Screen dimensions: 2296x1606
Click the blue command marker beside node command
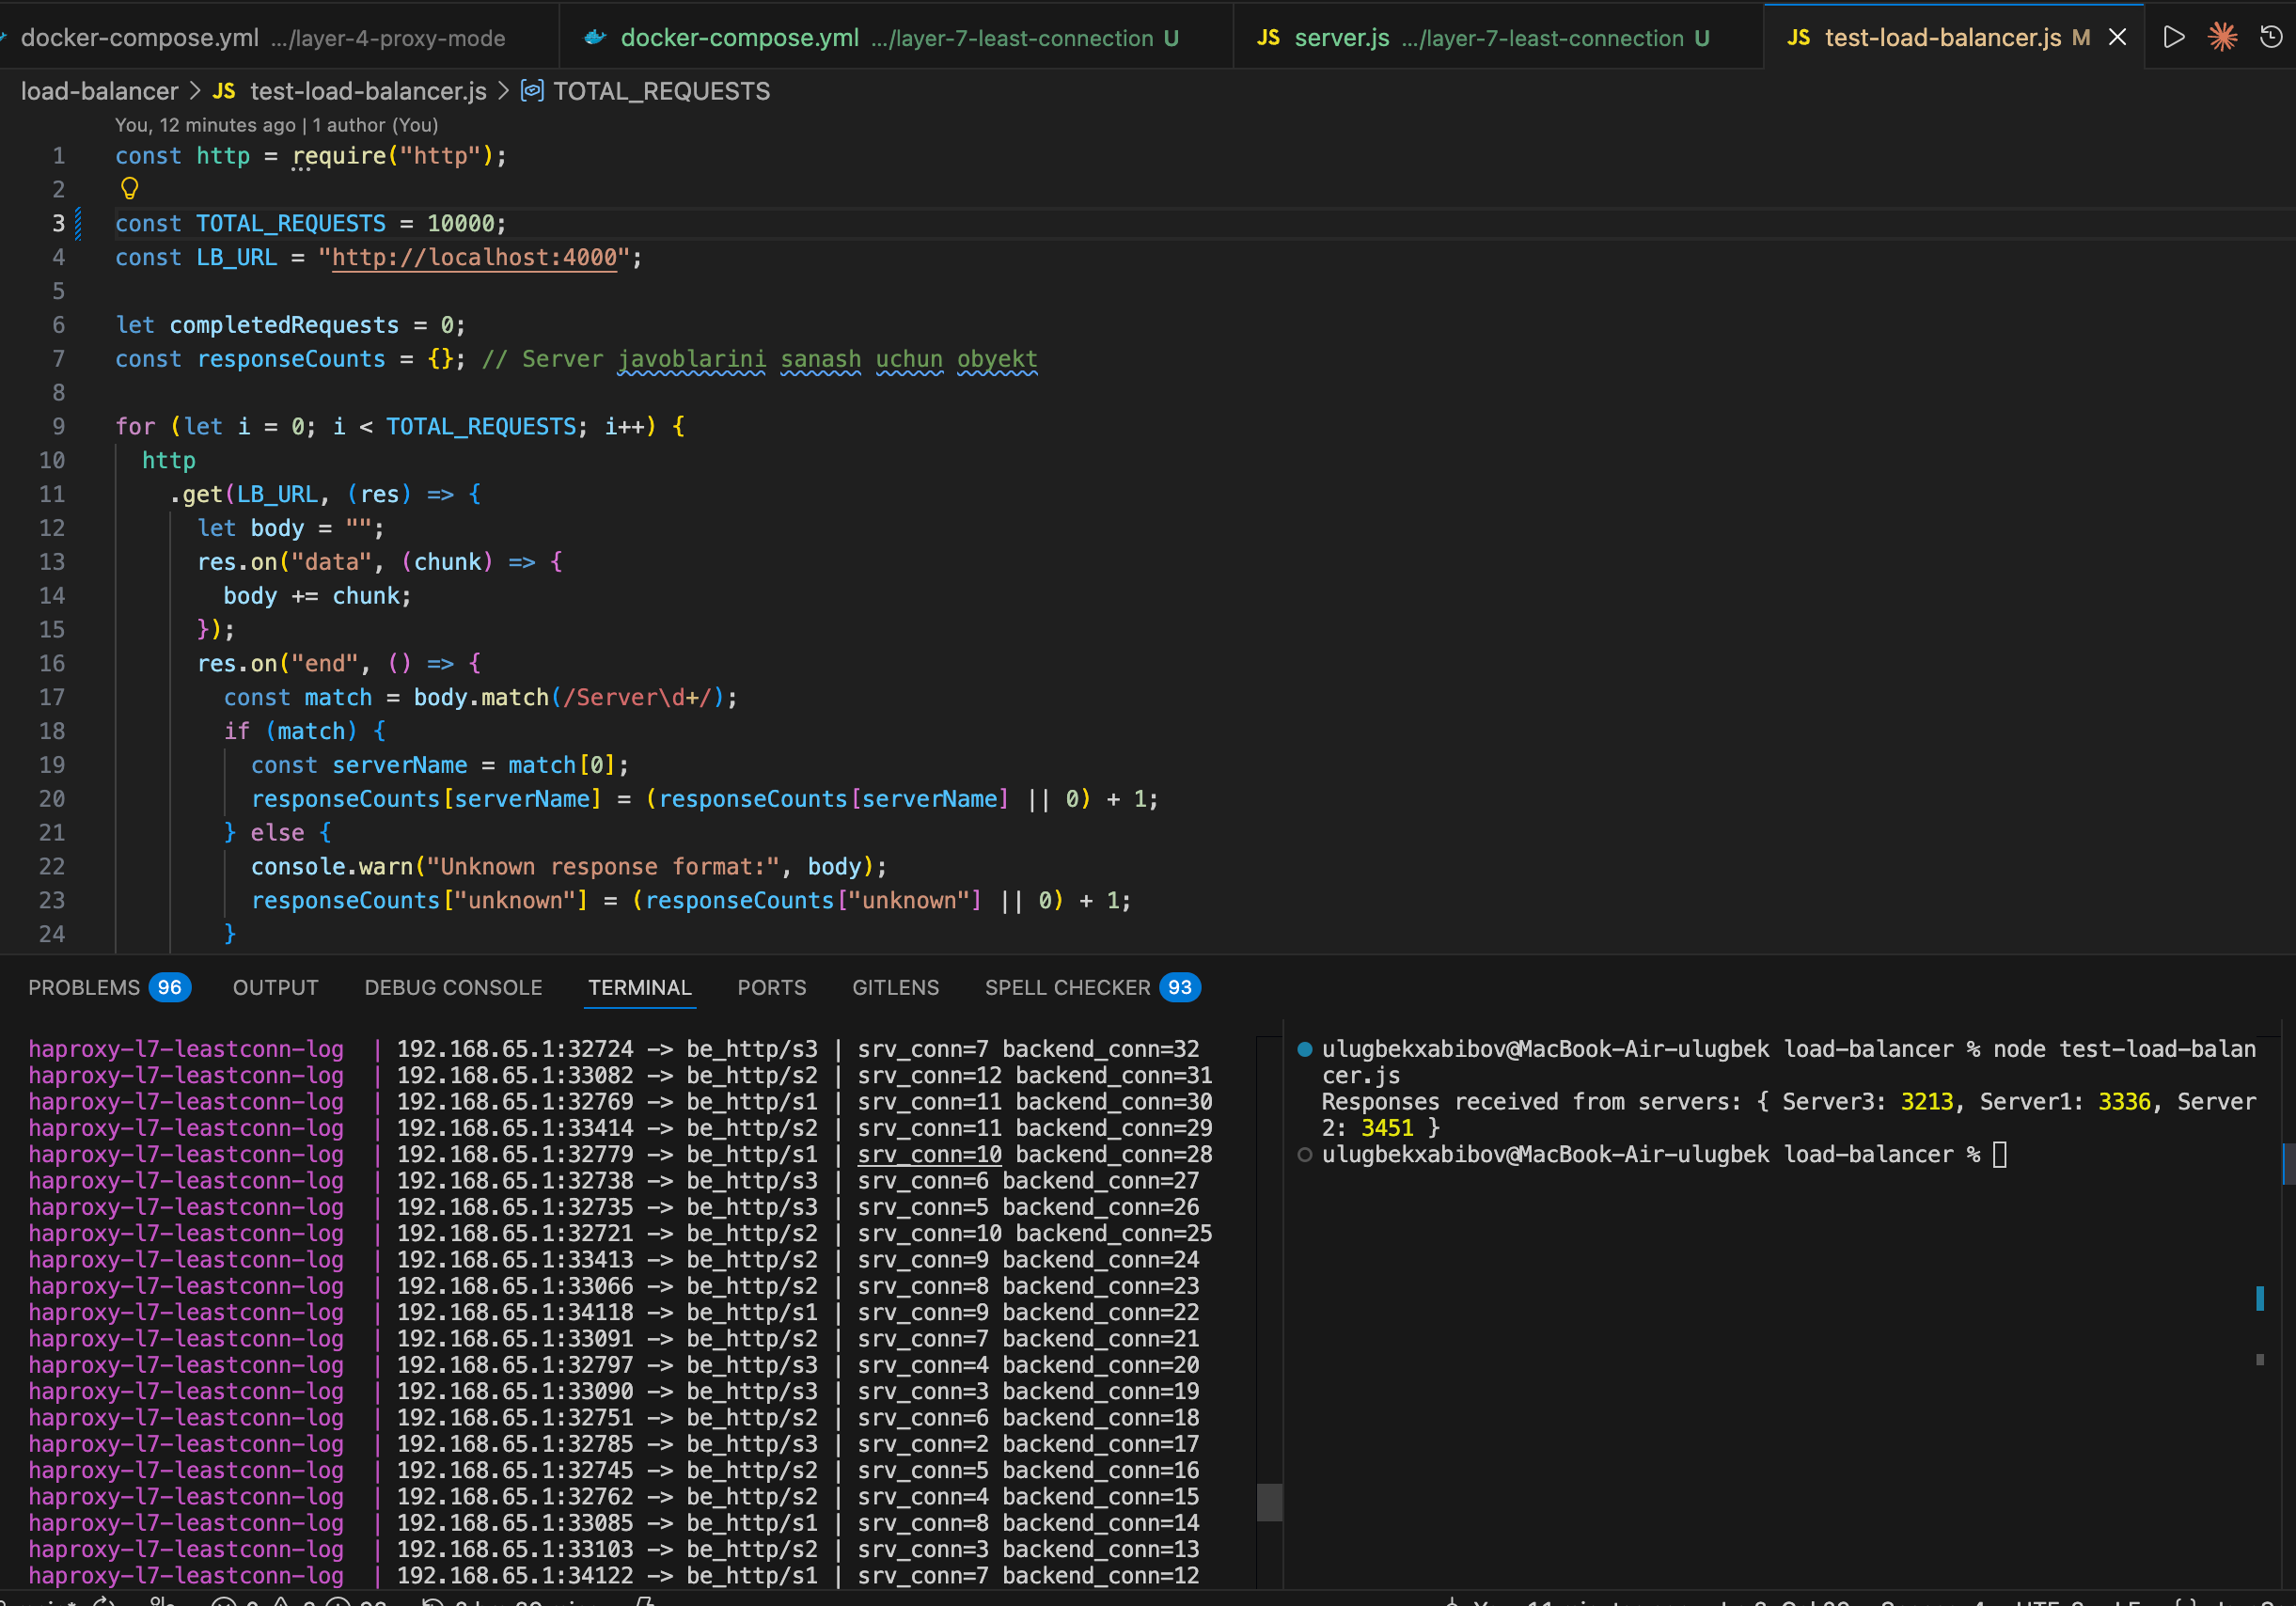1304,1049
